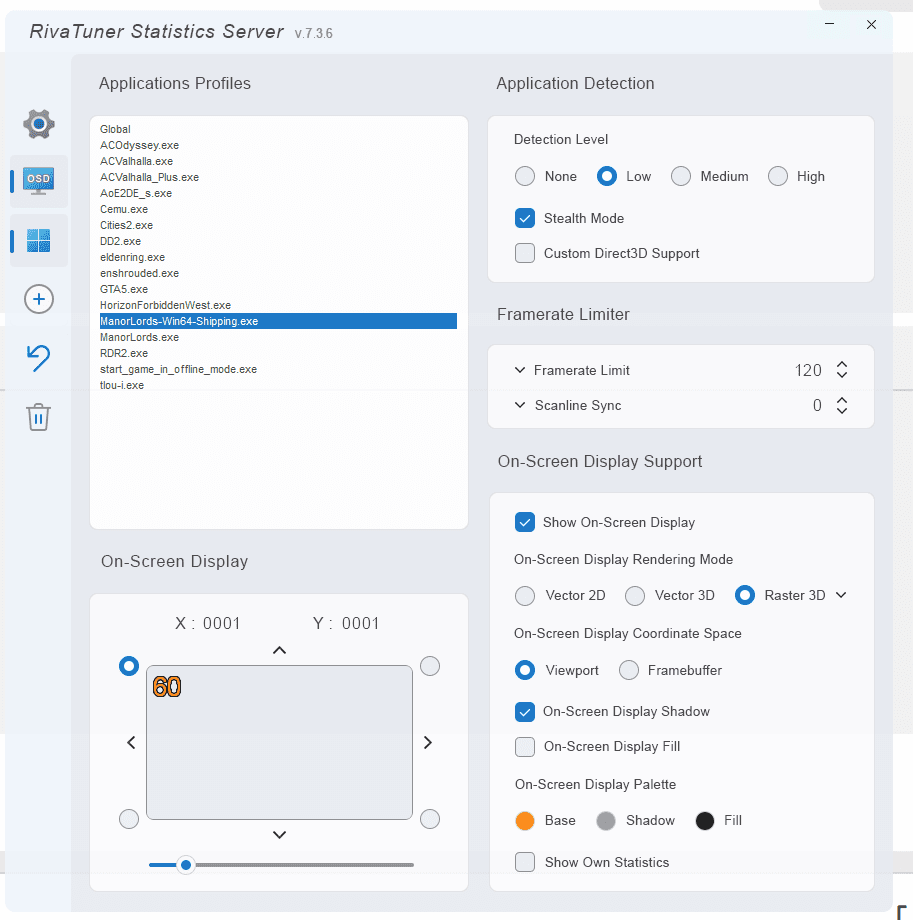Decrease Framerate Limit with down arrow
913x920 pixels.
point(842,375)
